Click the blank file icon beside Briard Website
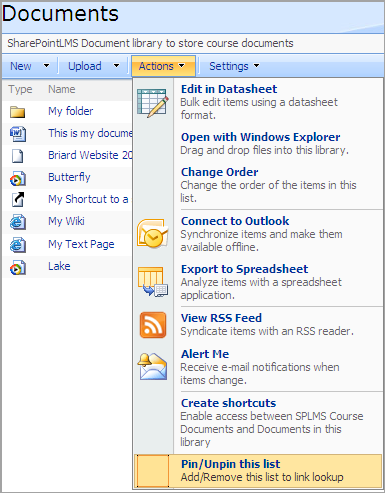 point(18,156)
